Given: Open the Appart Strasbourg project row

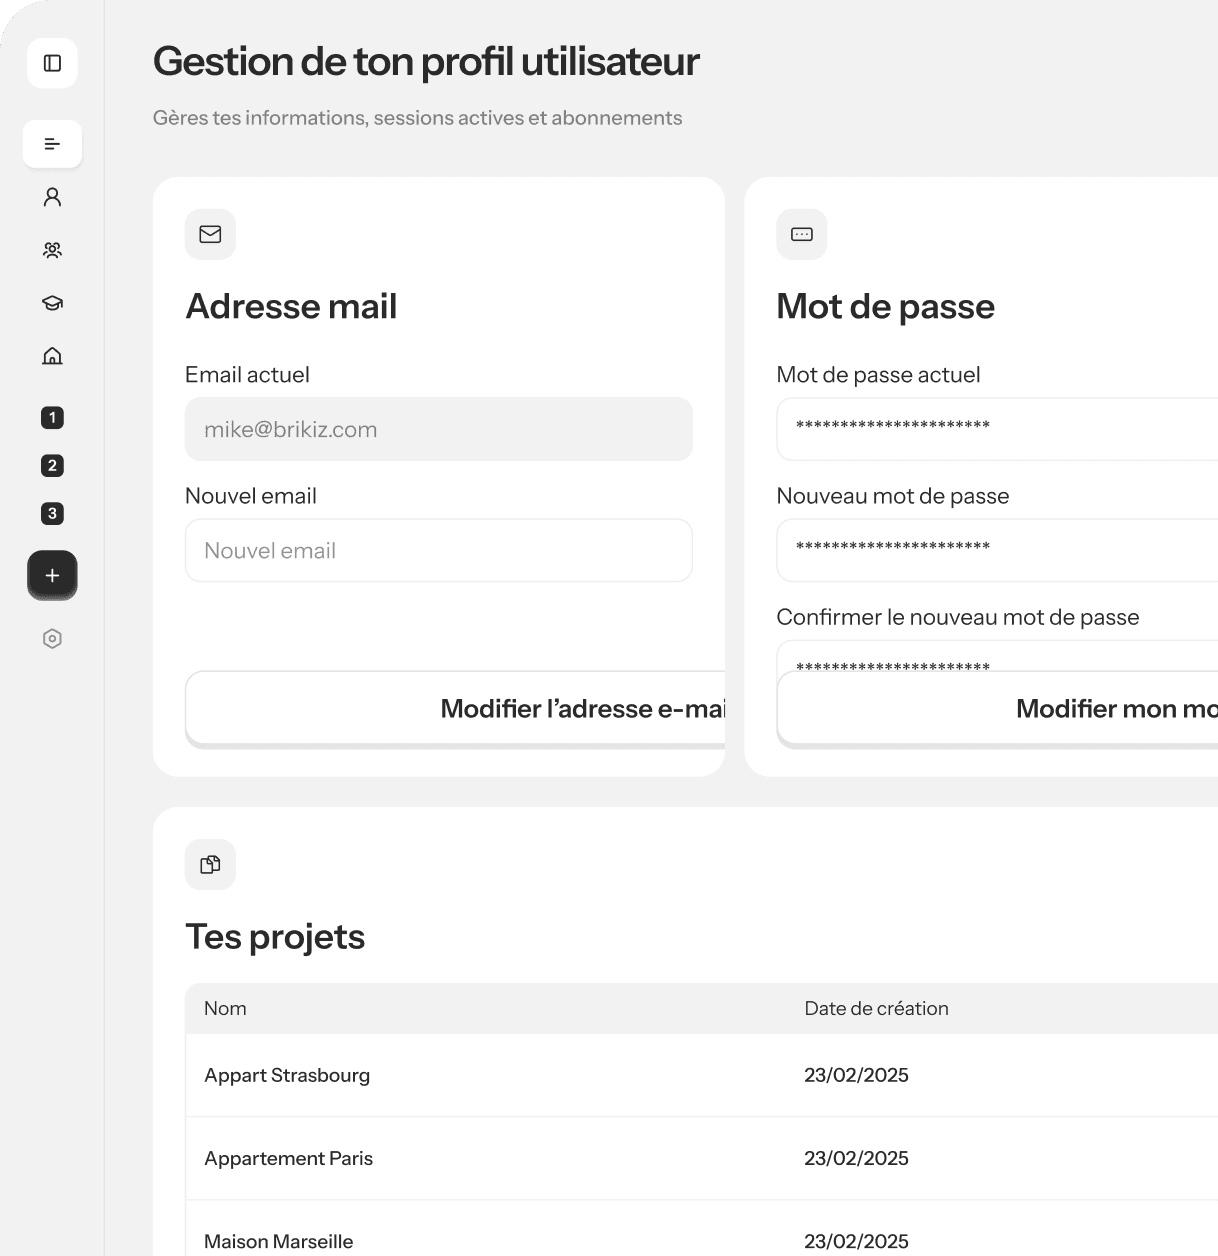Looking at the screenshot, I should tap(287, 1075).
